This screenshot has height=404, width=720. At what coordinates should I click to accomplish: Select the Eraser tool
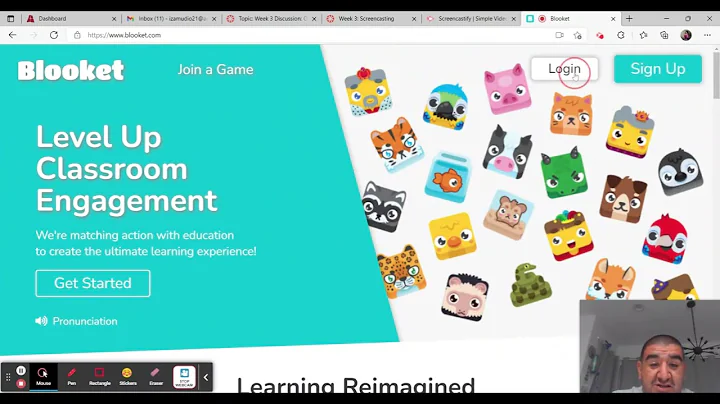click(x=156, y=377)
